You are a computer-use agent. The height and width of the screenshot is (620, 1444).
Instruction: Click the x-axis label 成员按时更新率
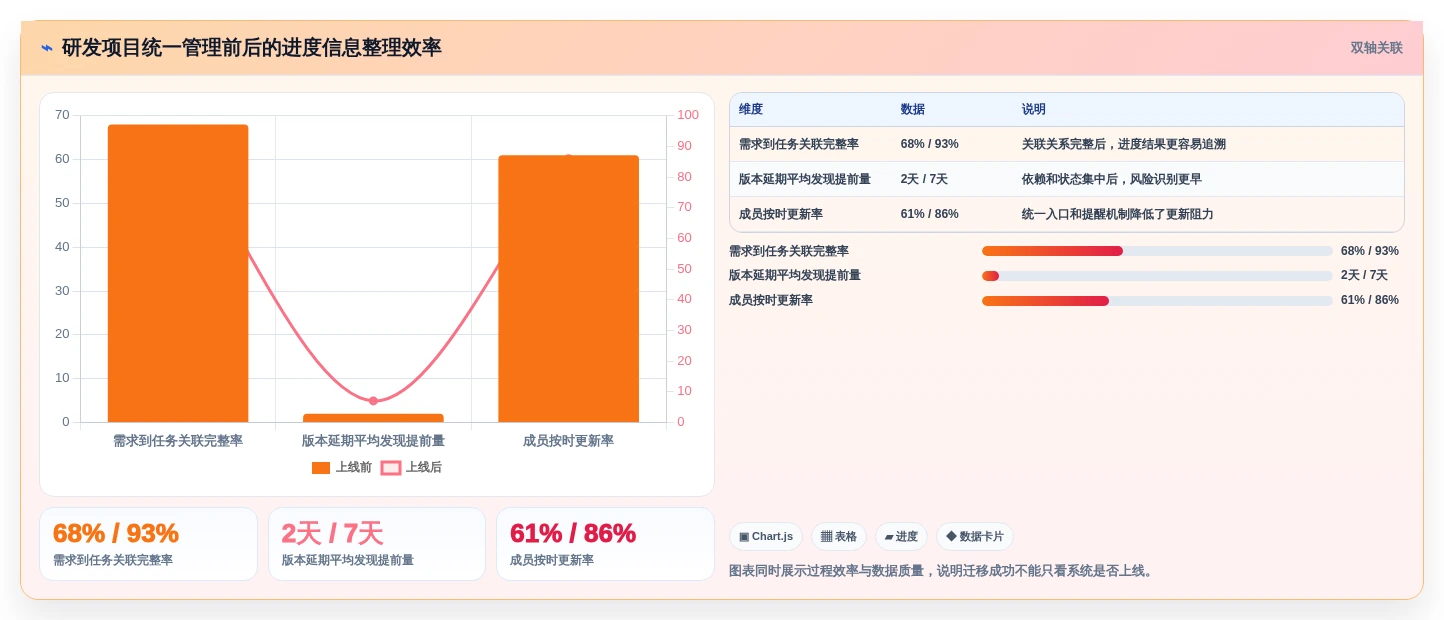(x=568, y=441)
